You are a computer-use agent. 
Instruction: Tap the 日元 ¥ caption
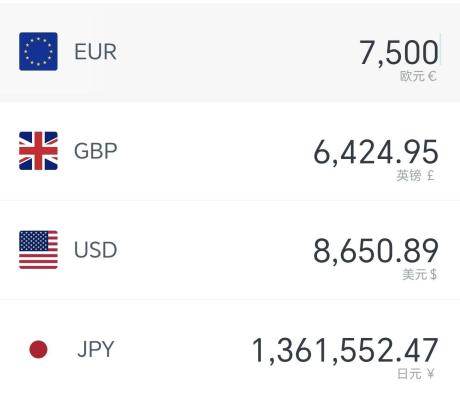click(x=416, y=374)
